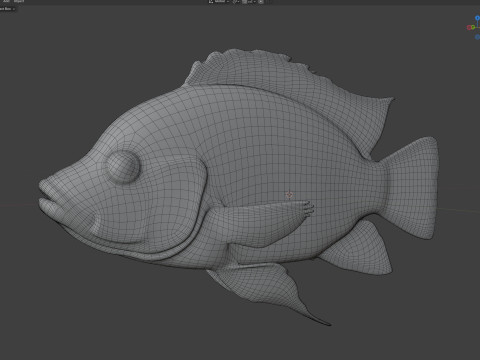This screenshot has width=480, height=360.
Task: Click the red axis gizmo circle
Action: click(x=469, y=28)
